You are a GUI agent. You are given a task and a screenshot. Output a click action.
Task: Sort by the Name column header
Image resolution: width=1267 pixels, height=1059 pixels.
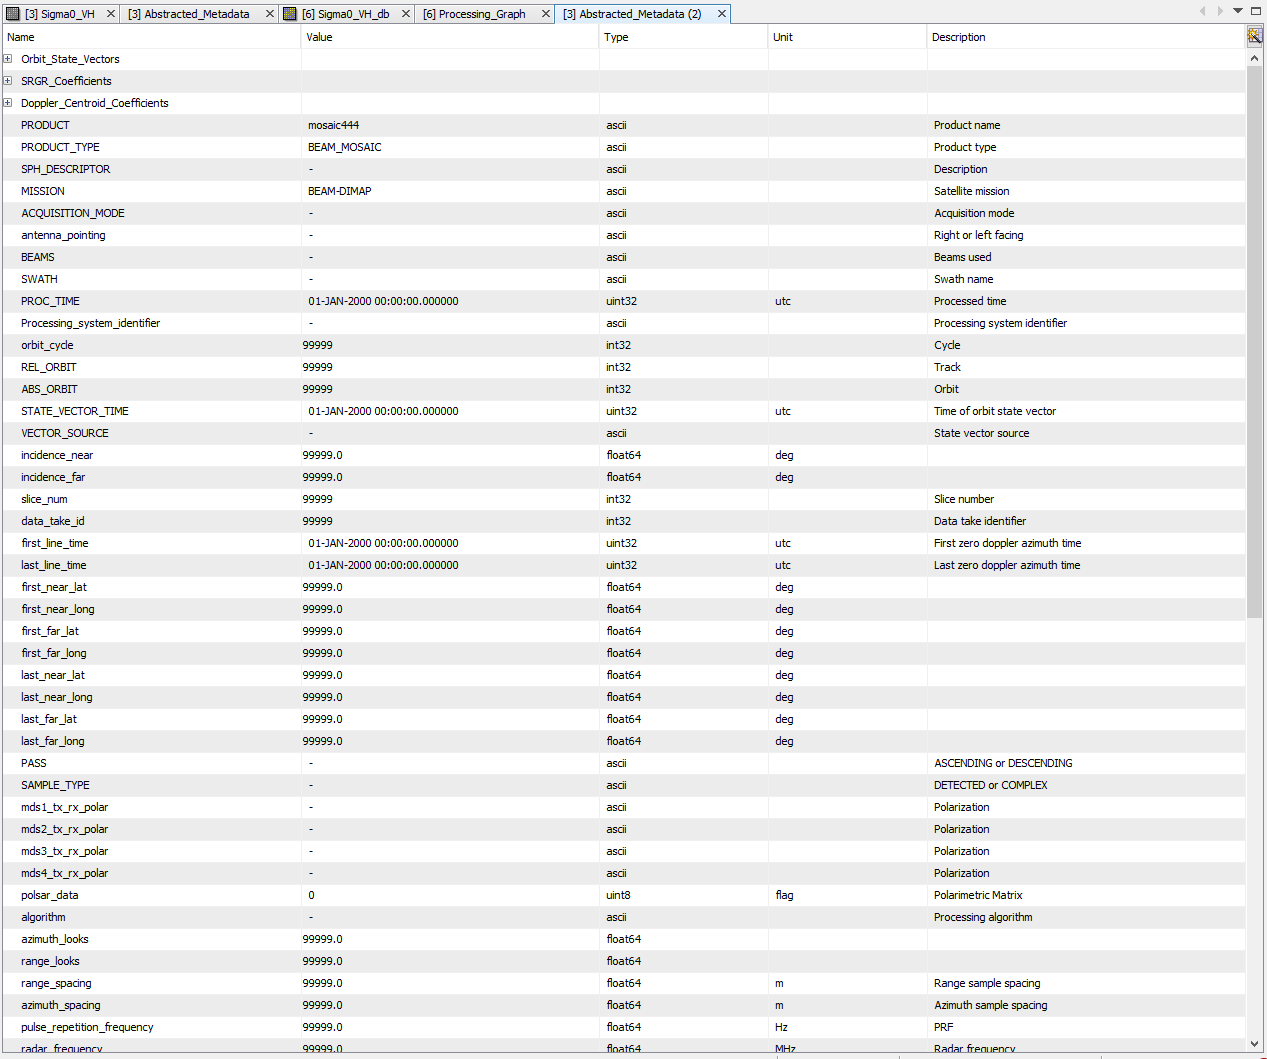pyautogui.click(x=151, y=37)
